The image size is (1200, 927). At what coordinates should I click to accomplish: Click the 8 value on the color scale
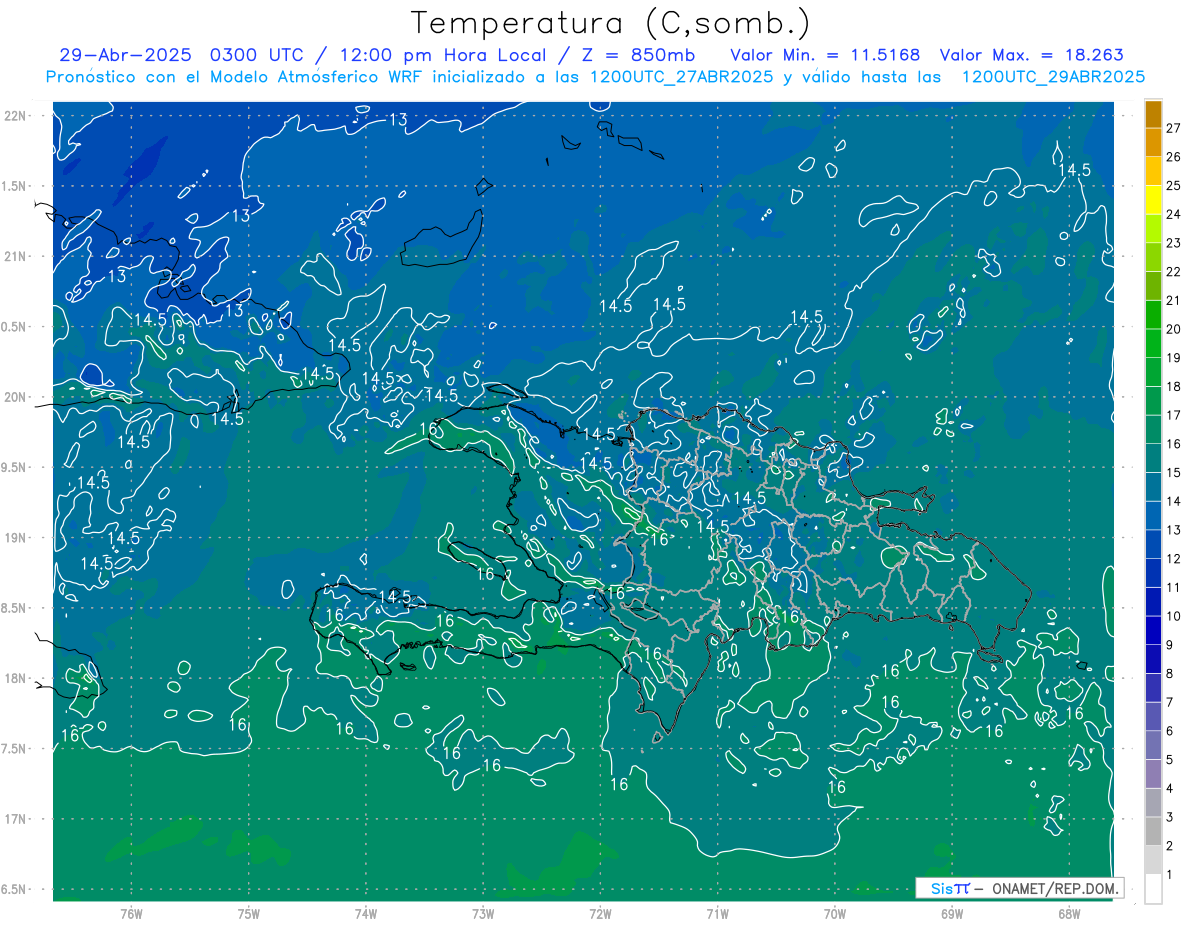click(1170, 673)
